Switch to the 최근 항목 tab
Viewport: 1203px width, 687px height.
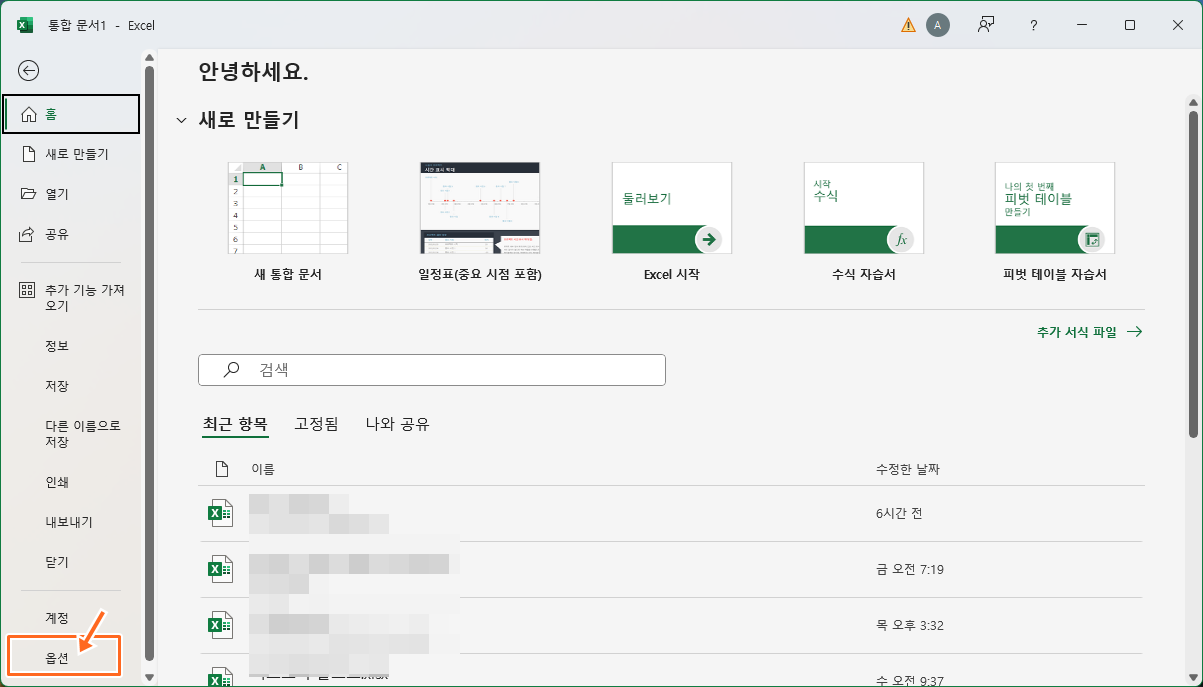pos(235,424)
